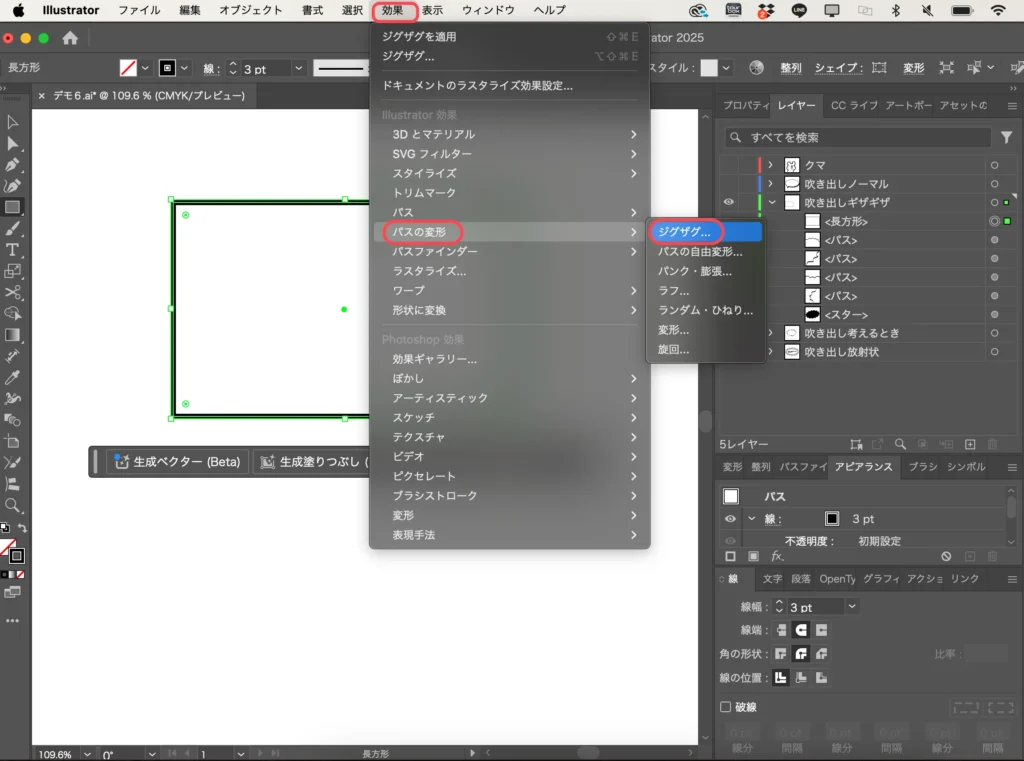The image size is (1024, 761).
Task: Collapse the 吹き出しギザギザ layer
Action: click(771, 202)
